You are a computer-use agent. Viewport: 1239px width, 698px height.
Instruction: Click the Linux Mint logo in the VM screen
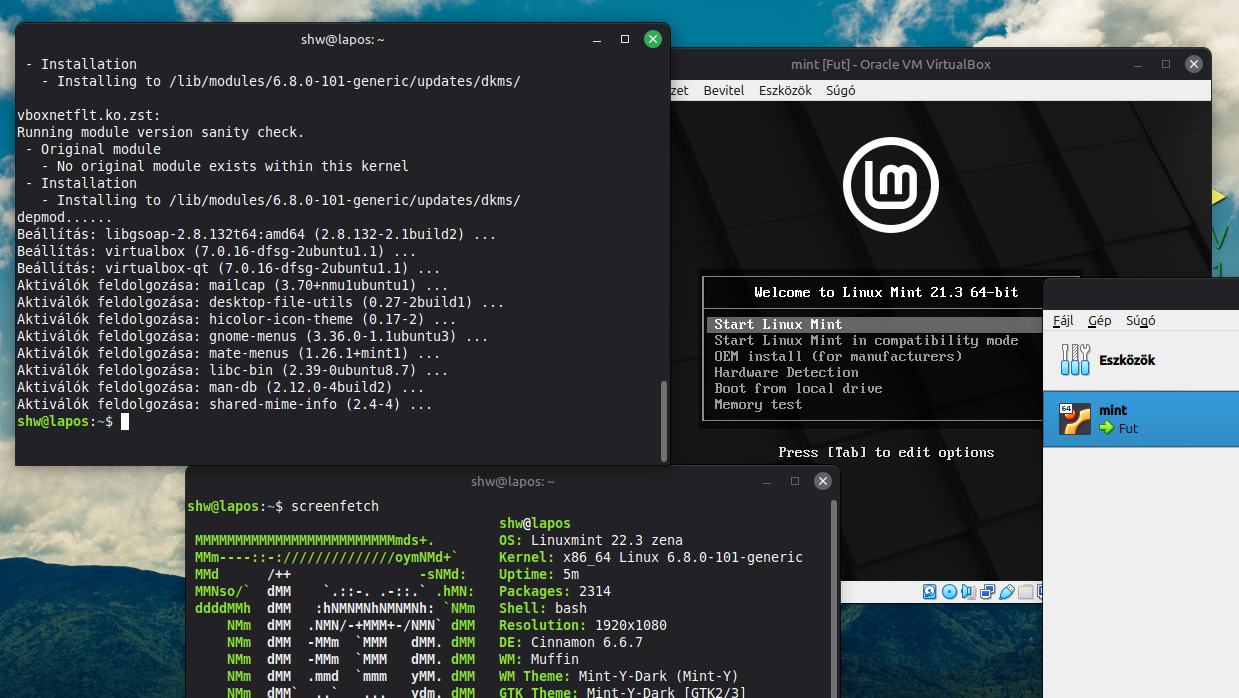[x=890, y=185]
